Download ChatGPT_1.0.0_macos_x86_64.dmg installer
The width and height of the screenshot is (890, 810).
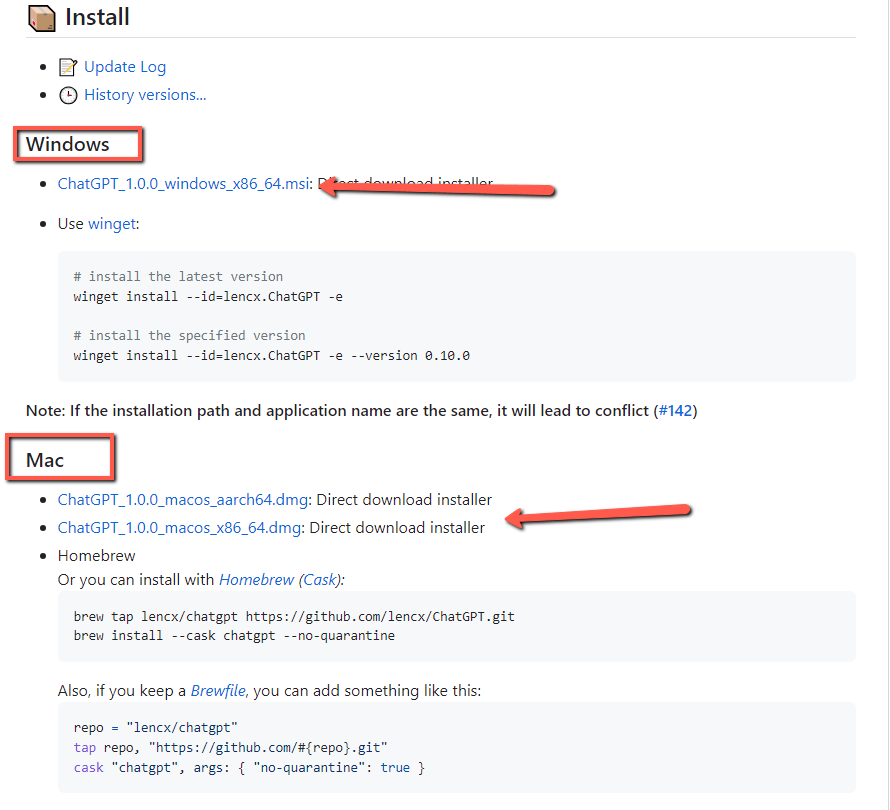(x=179, y=527)
